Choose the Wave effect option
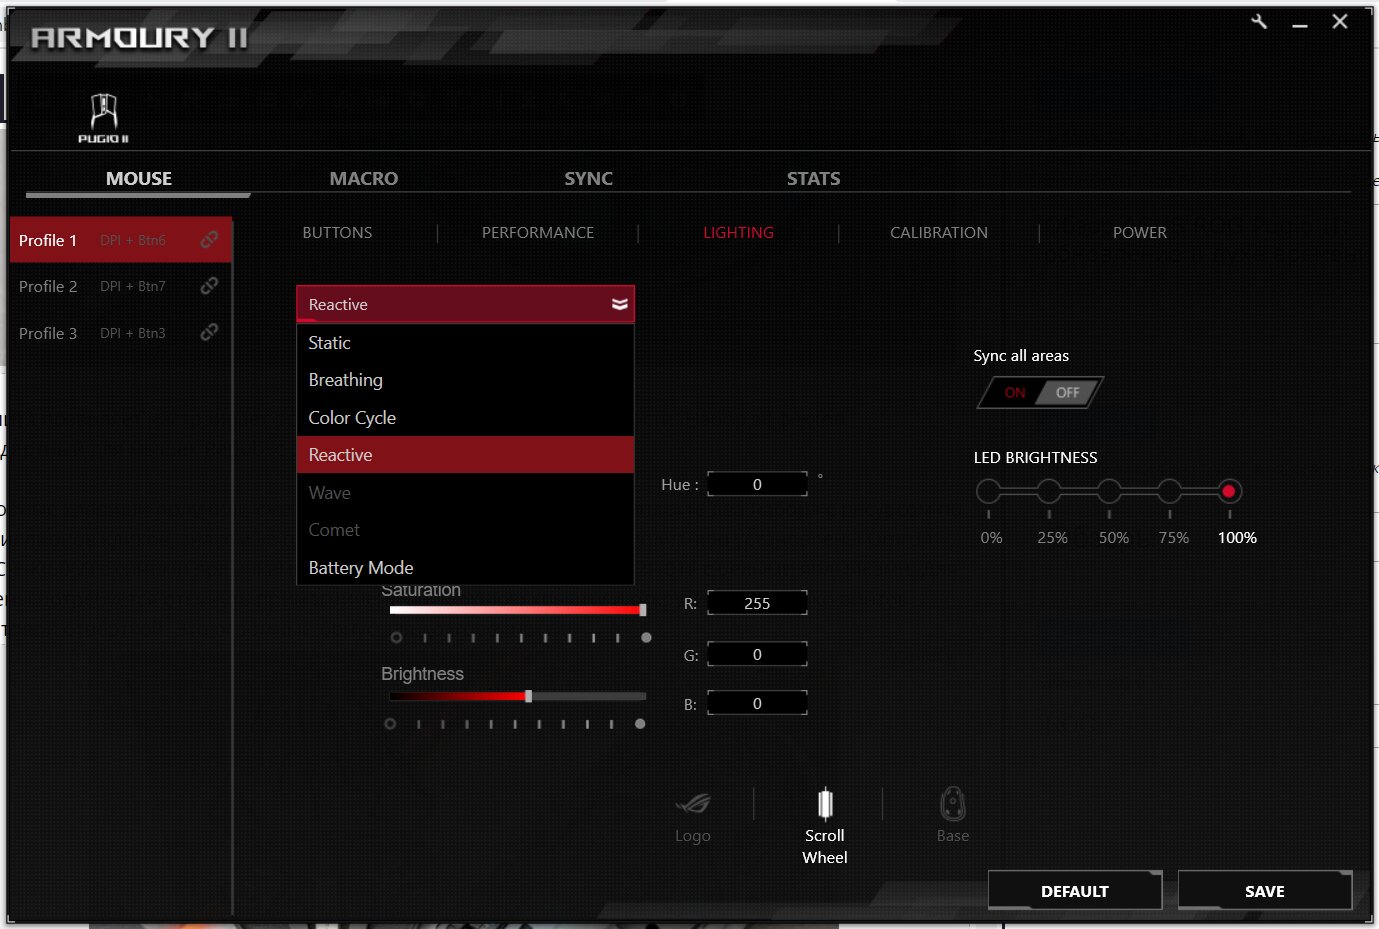The image size is (1379, 929). tap(465, 493)
